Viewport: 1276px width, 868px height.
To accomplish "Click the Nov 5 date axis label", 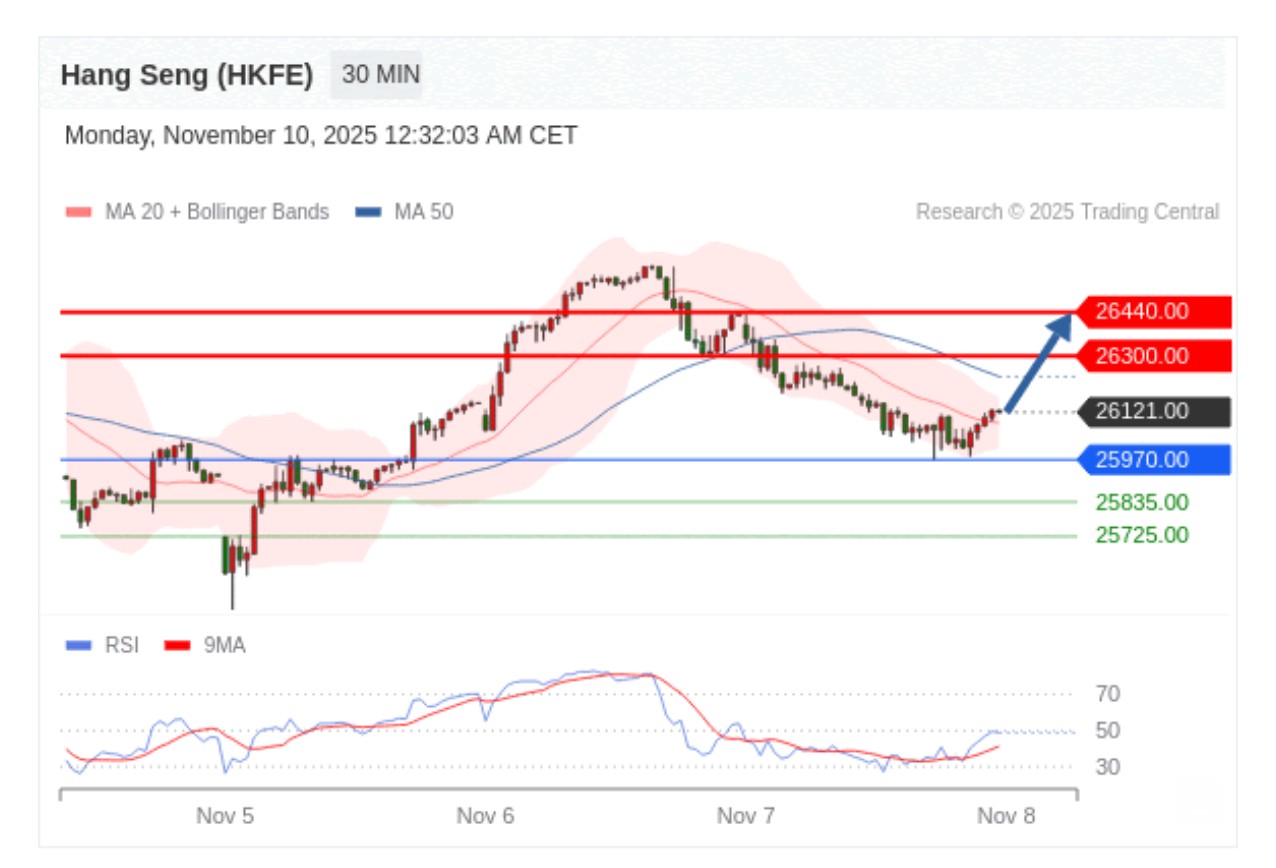I will (225, 816).
